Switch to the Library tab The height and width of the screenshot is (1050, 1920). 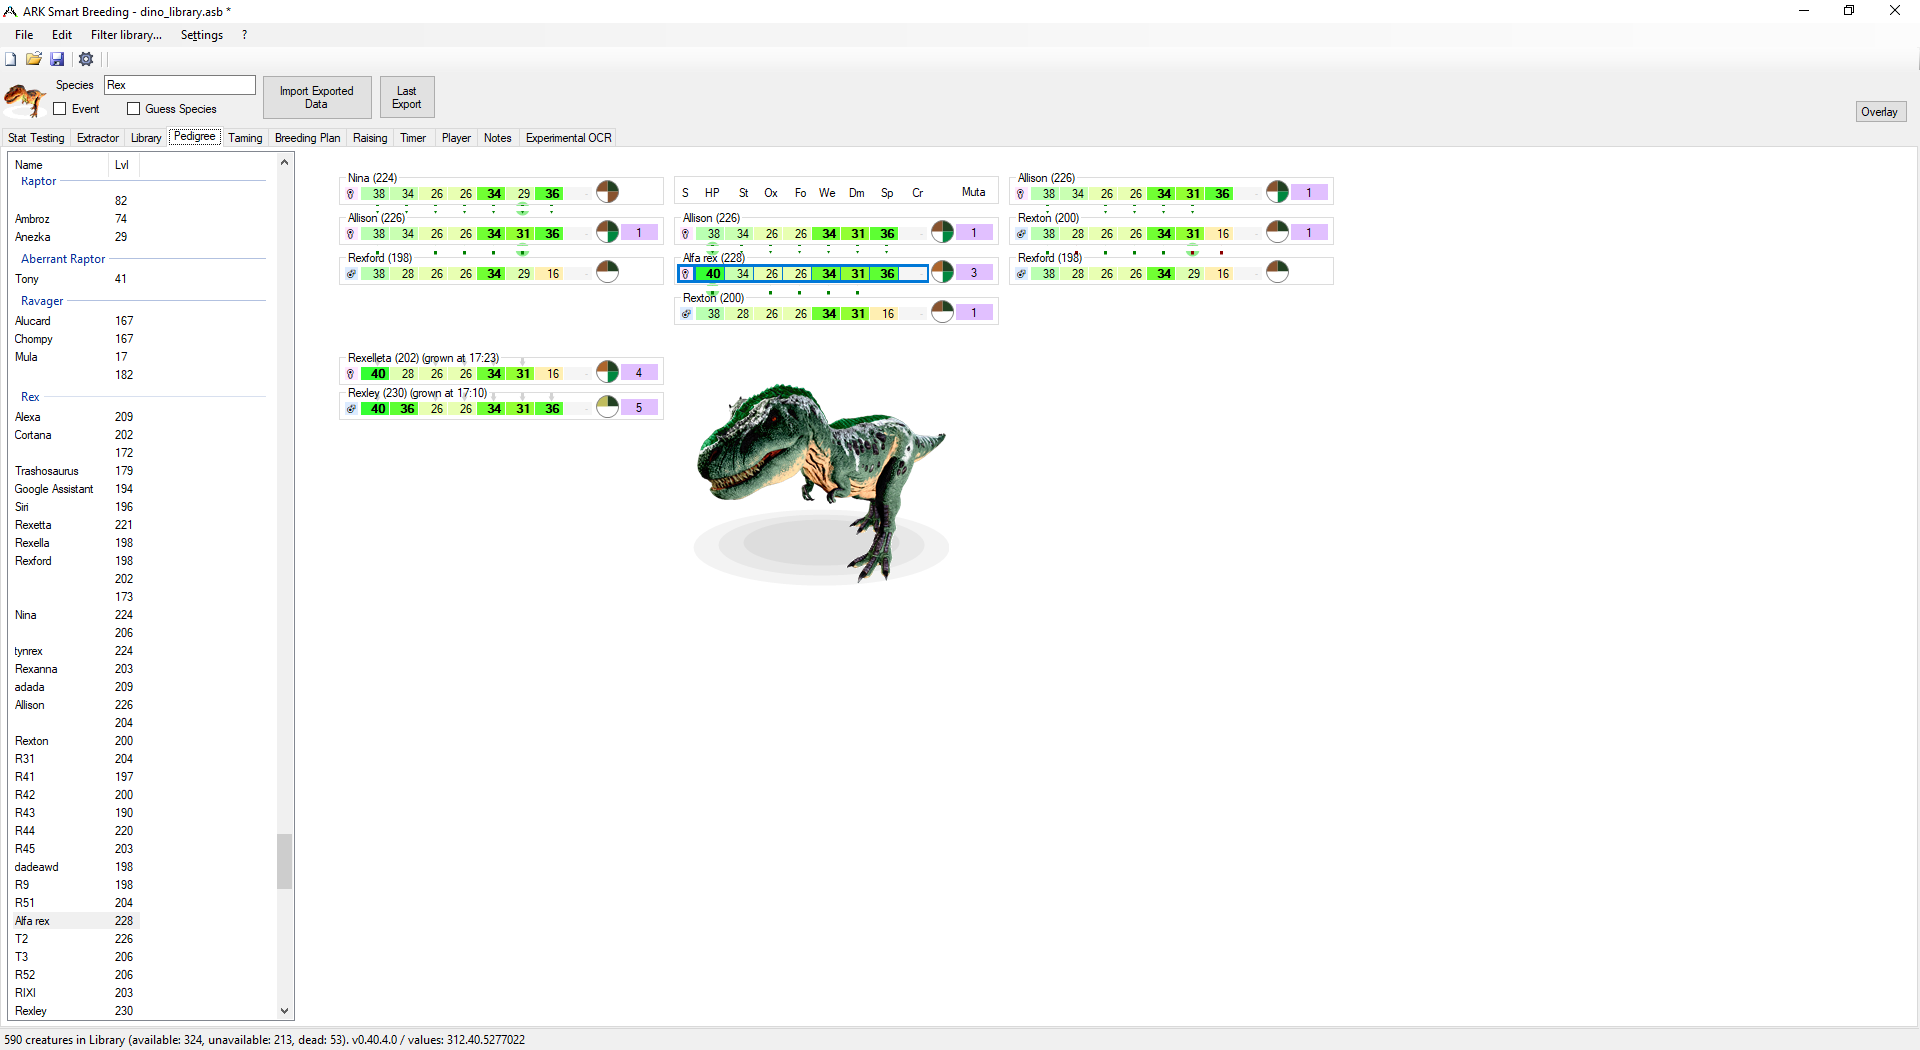(146, 138)
